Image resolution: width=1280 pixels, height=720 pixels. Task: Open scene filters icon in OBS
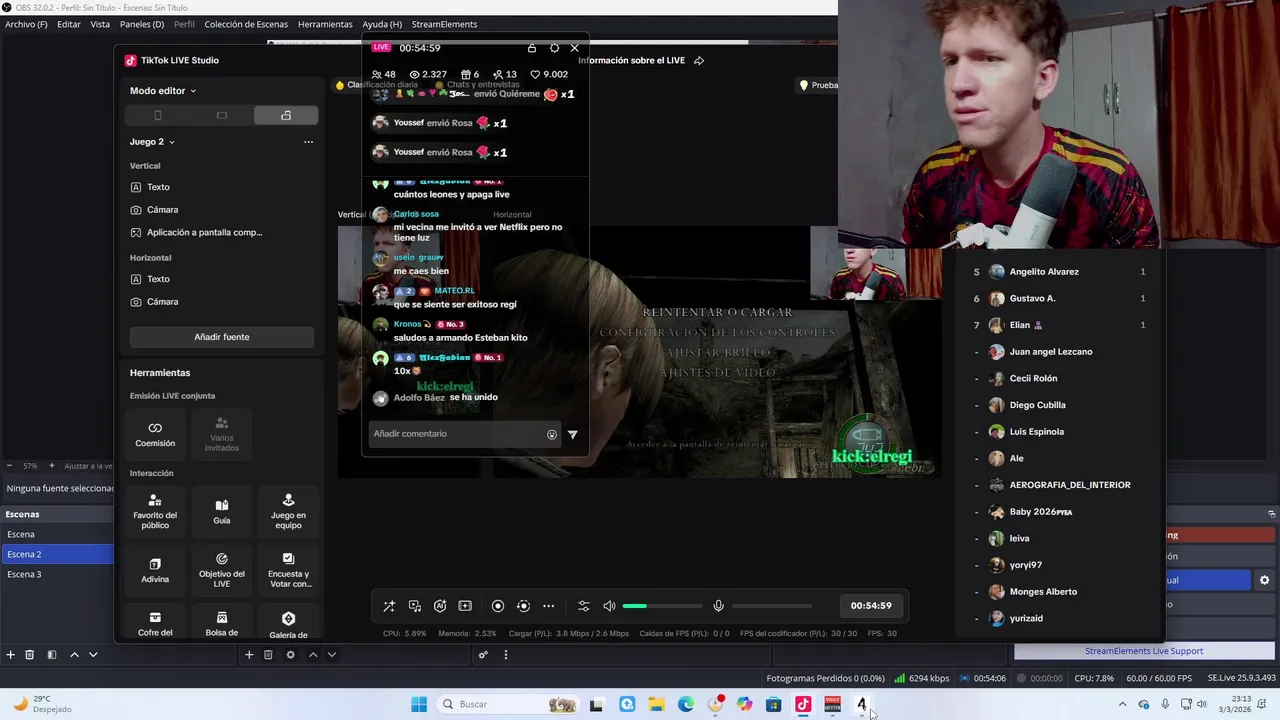pos(52,655)
